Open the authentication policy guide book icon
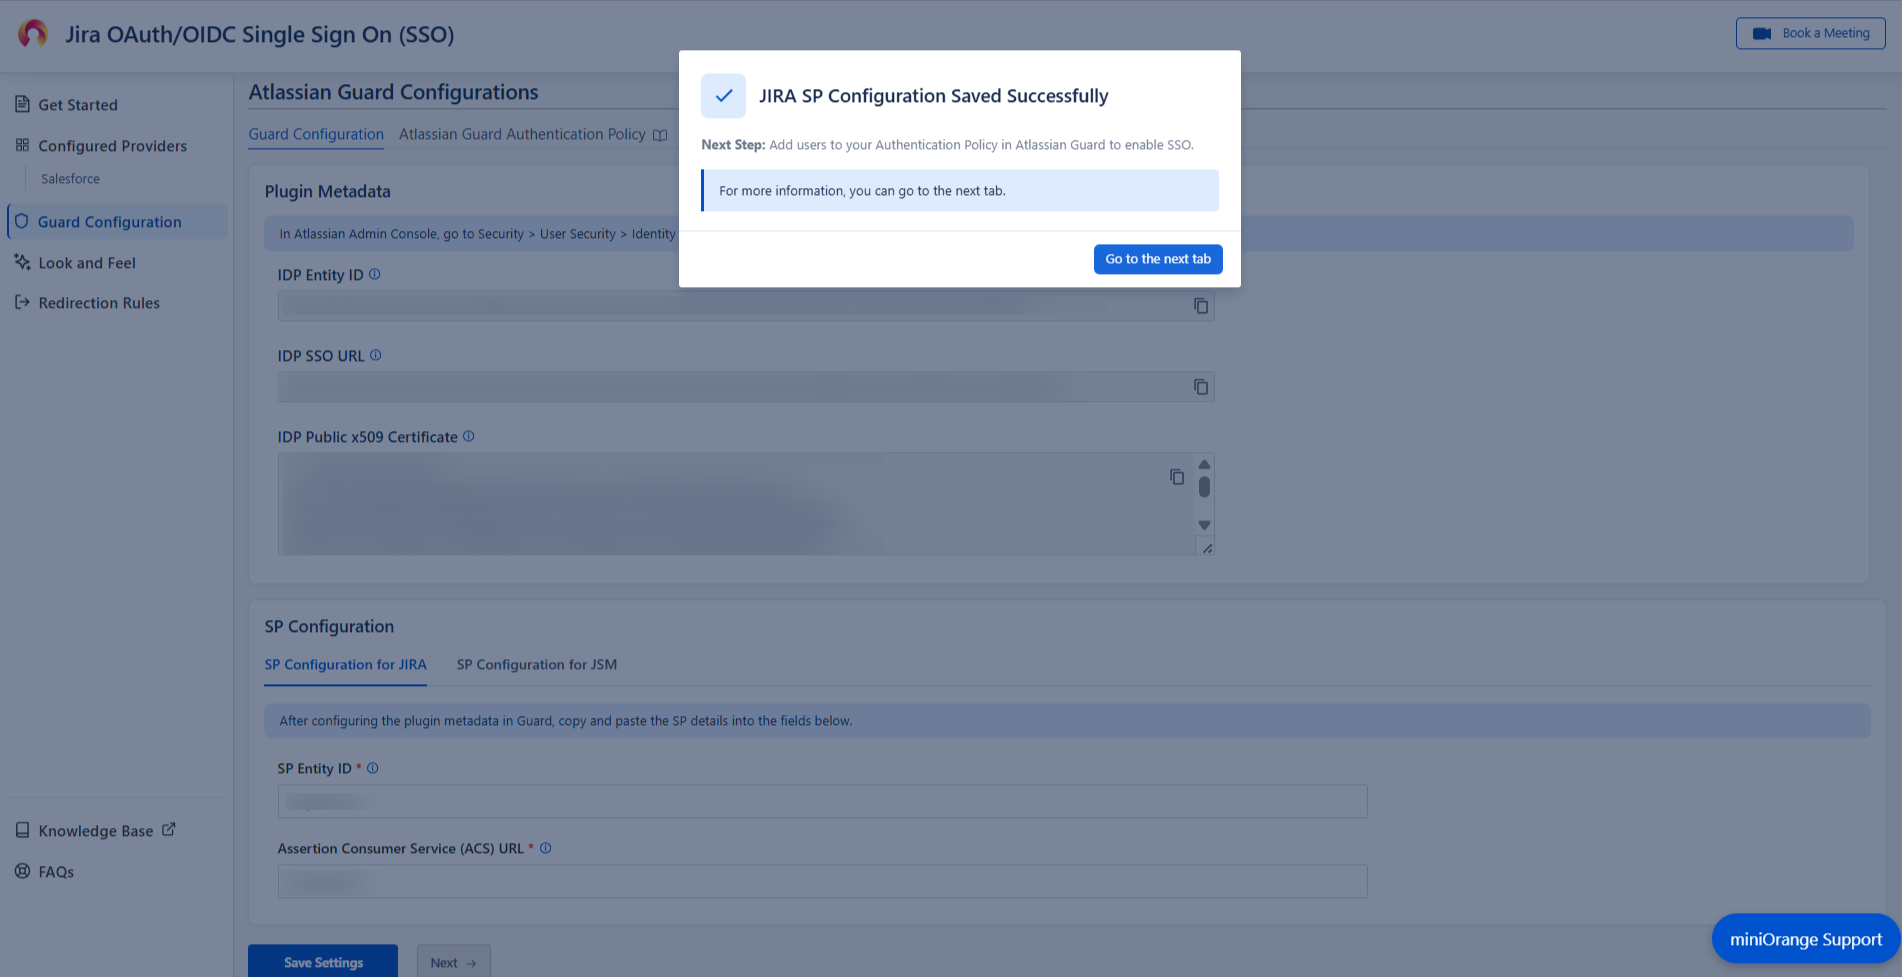Screen dimensions: 1902x977 [660, 135]
